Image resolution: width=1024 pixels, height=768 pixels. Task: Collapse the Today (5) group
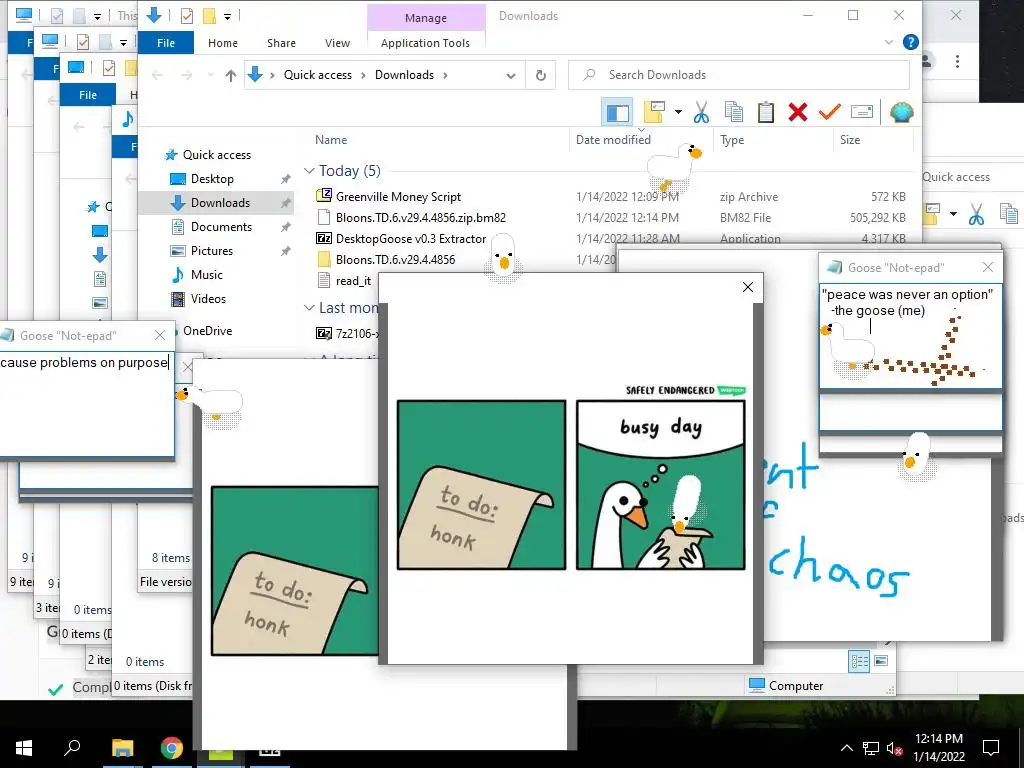click(310, 170)
